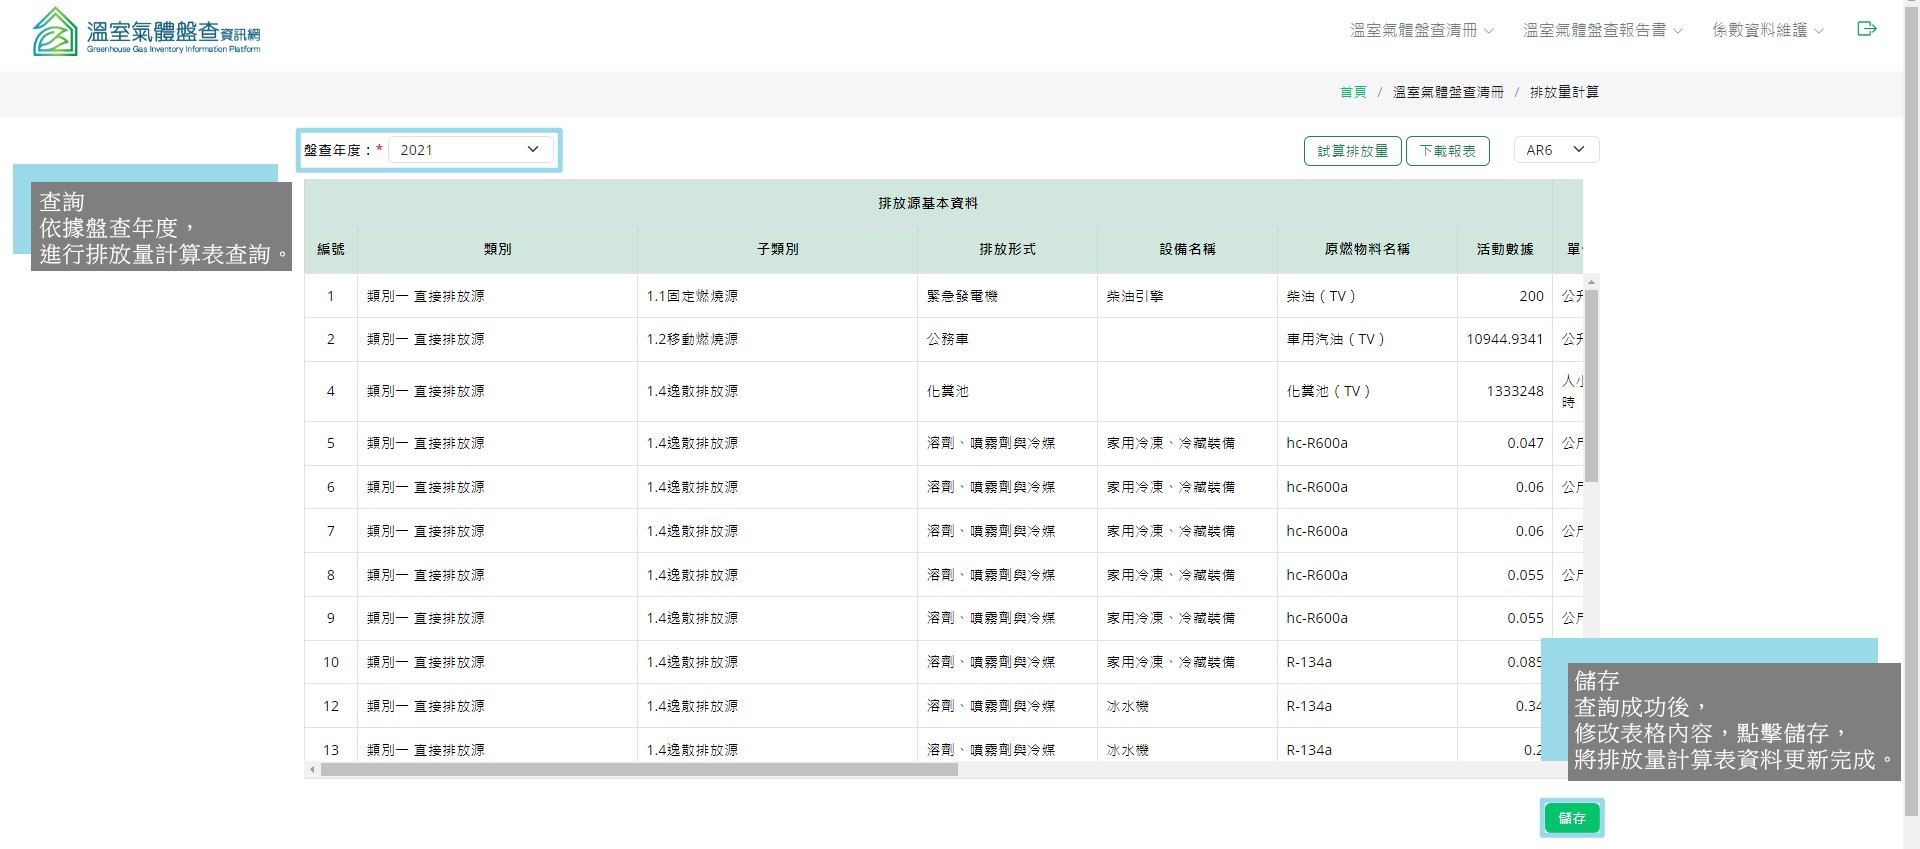The width and height of the screenshot is (1920, 849).
Task: Open 係數資料維護 menu
Action: pyautogui.click(x=1768, y=30)
